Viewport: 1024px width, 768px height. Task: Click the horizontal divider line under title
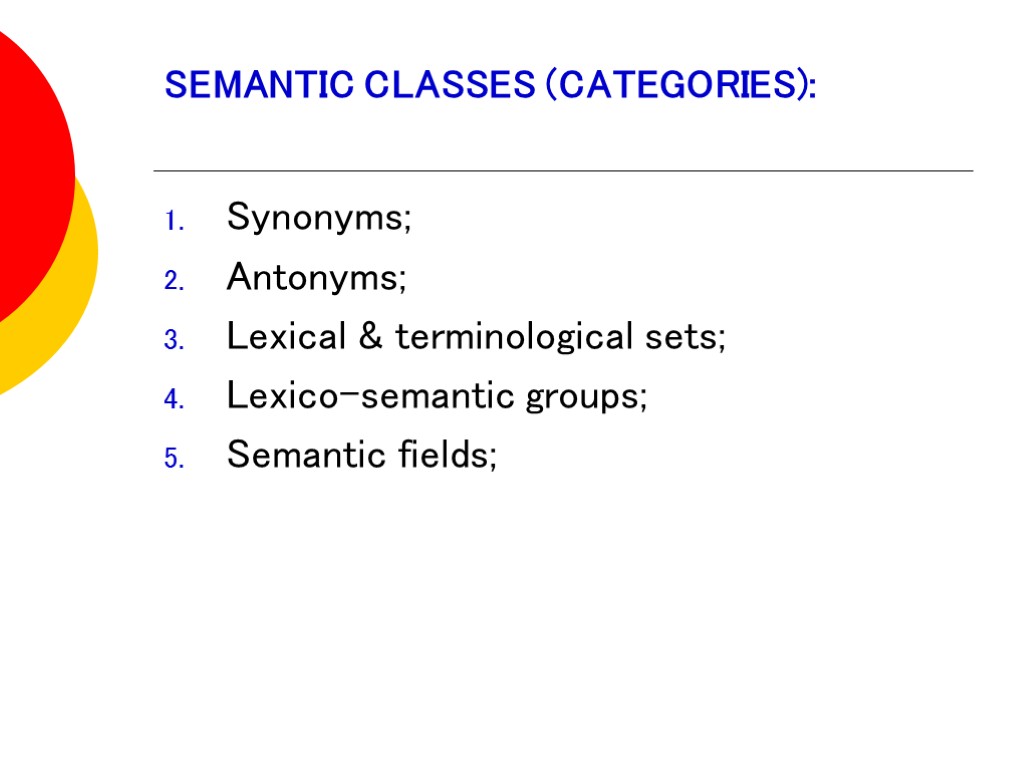coord(562,171)
